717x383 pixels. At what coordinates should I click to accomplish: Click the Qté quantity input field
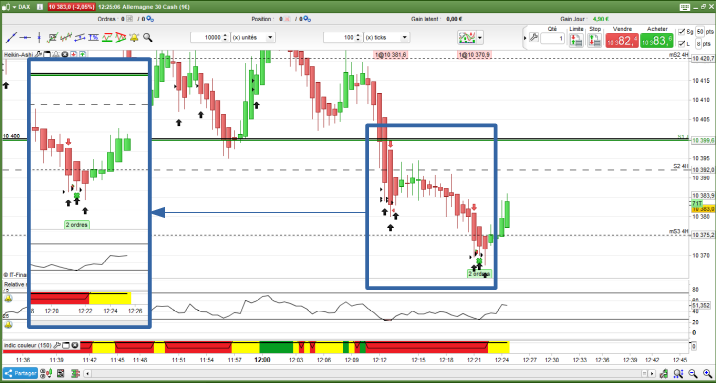(x=552, y=39)
